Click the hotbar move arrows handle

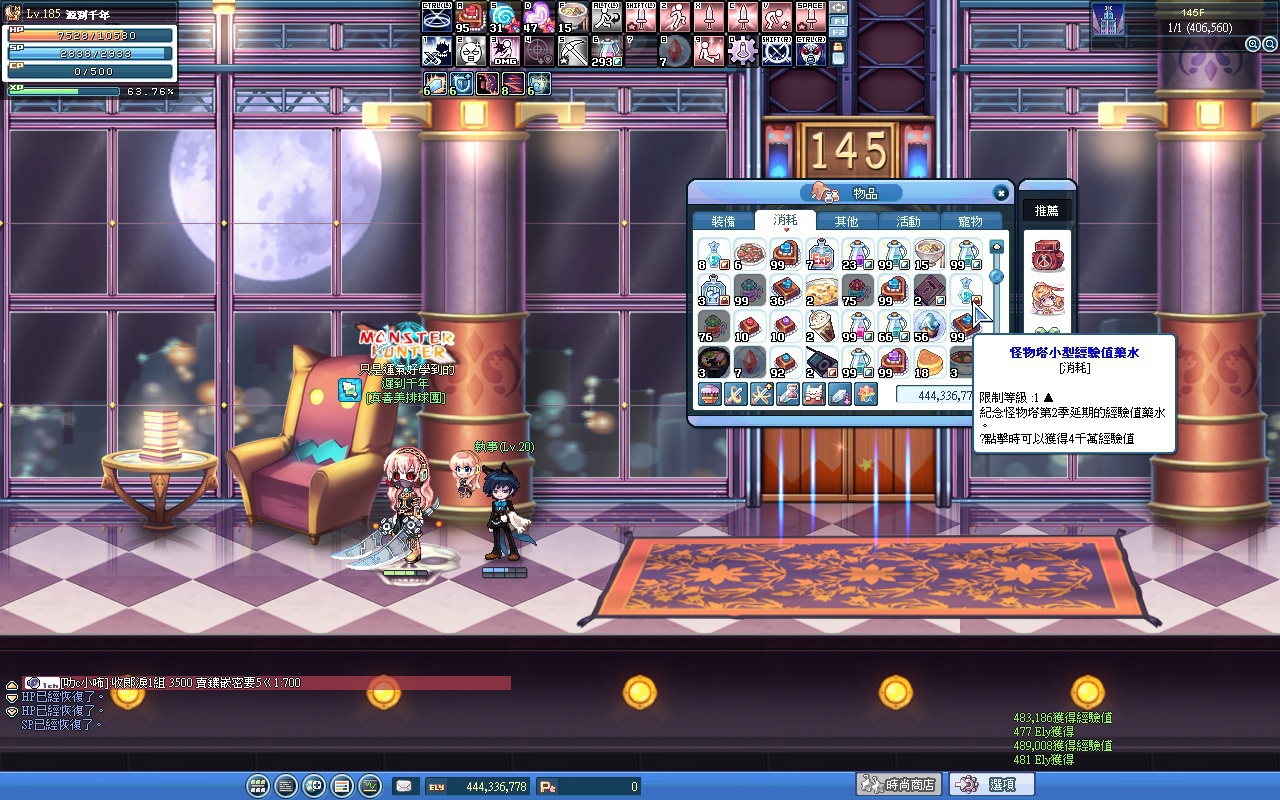[838, 8]
